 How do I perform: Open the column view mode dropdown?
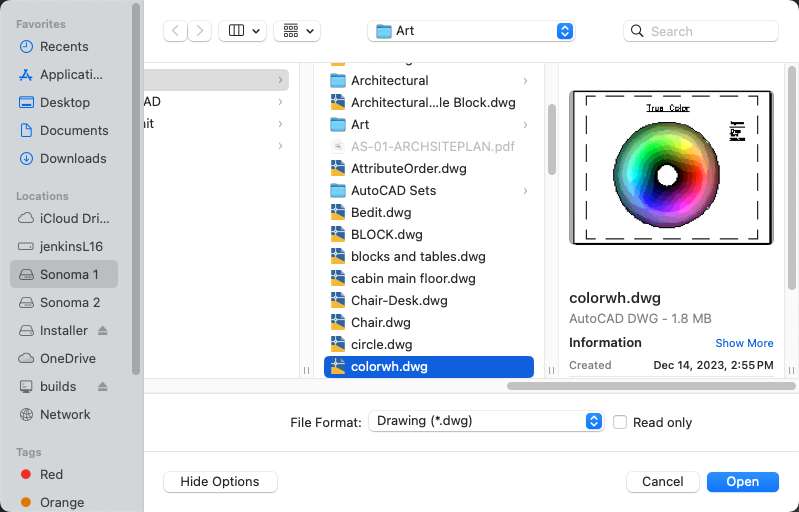click(242, 31)
